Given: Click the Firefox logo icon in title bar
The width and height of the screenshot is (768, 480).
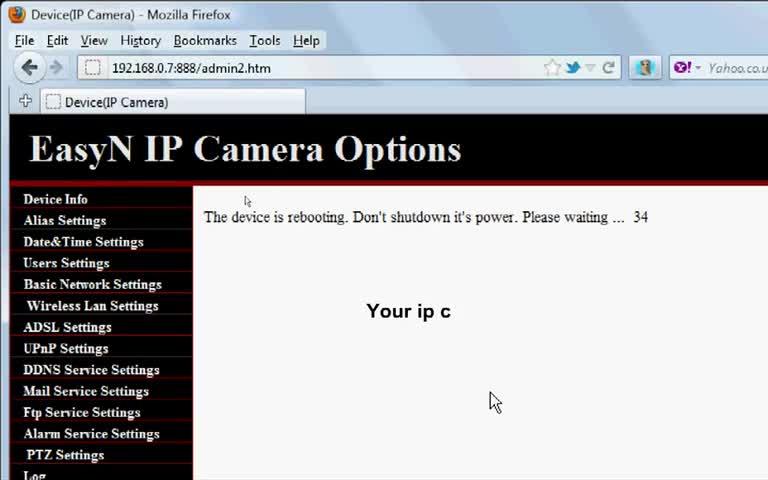Looking at the screenshot, I should pyautogui.click(x=16, y=15).
